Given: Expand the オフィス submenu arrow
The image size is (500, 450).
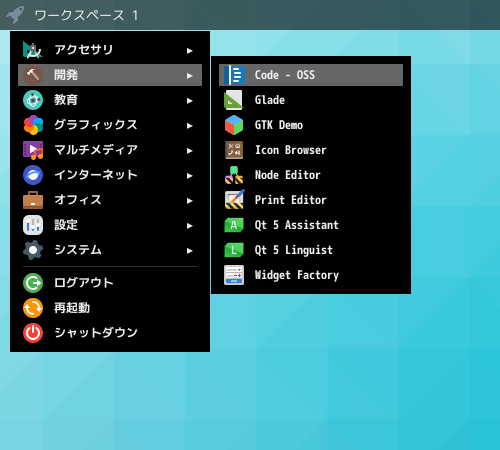Looking at the screenshot, I should click(190, 201).
